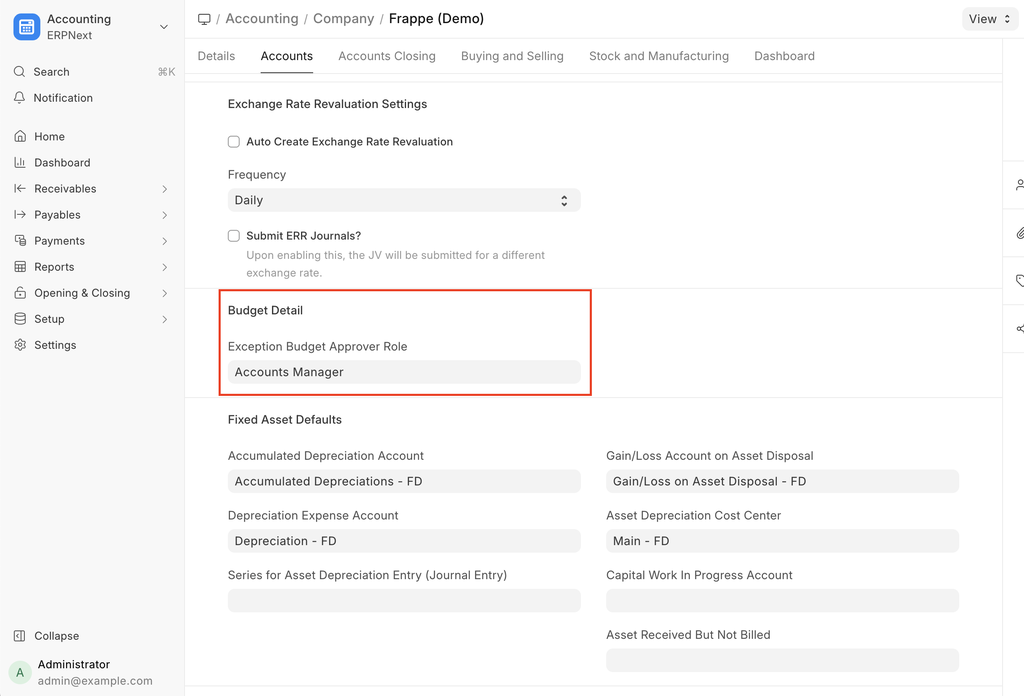The image size is (1024, 696).
Task: Click the Company breadcrumb link
Action: (x=343, y=19)
